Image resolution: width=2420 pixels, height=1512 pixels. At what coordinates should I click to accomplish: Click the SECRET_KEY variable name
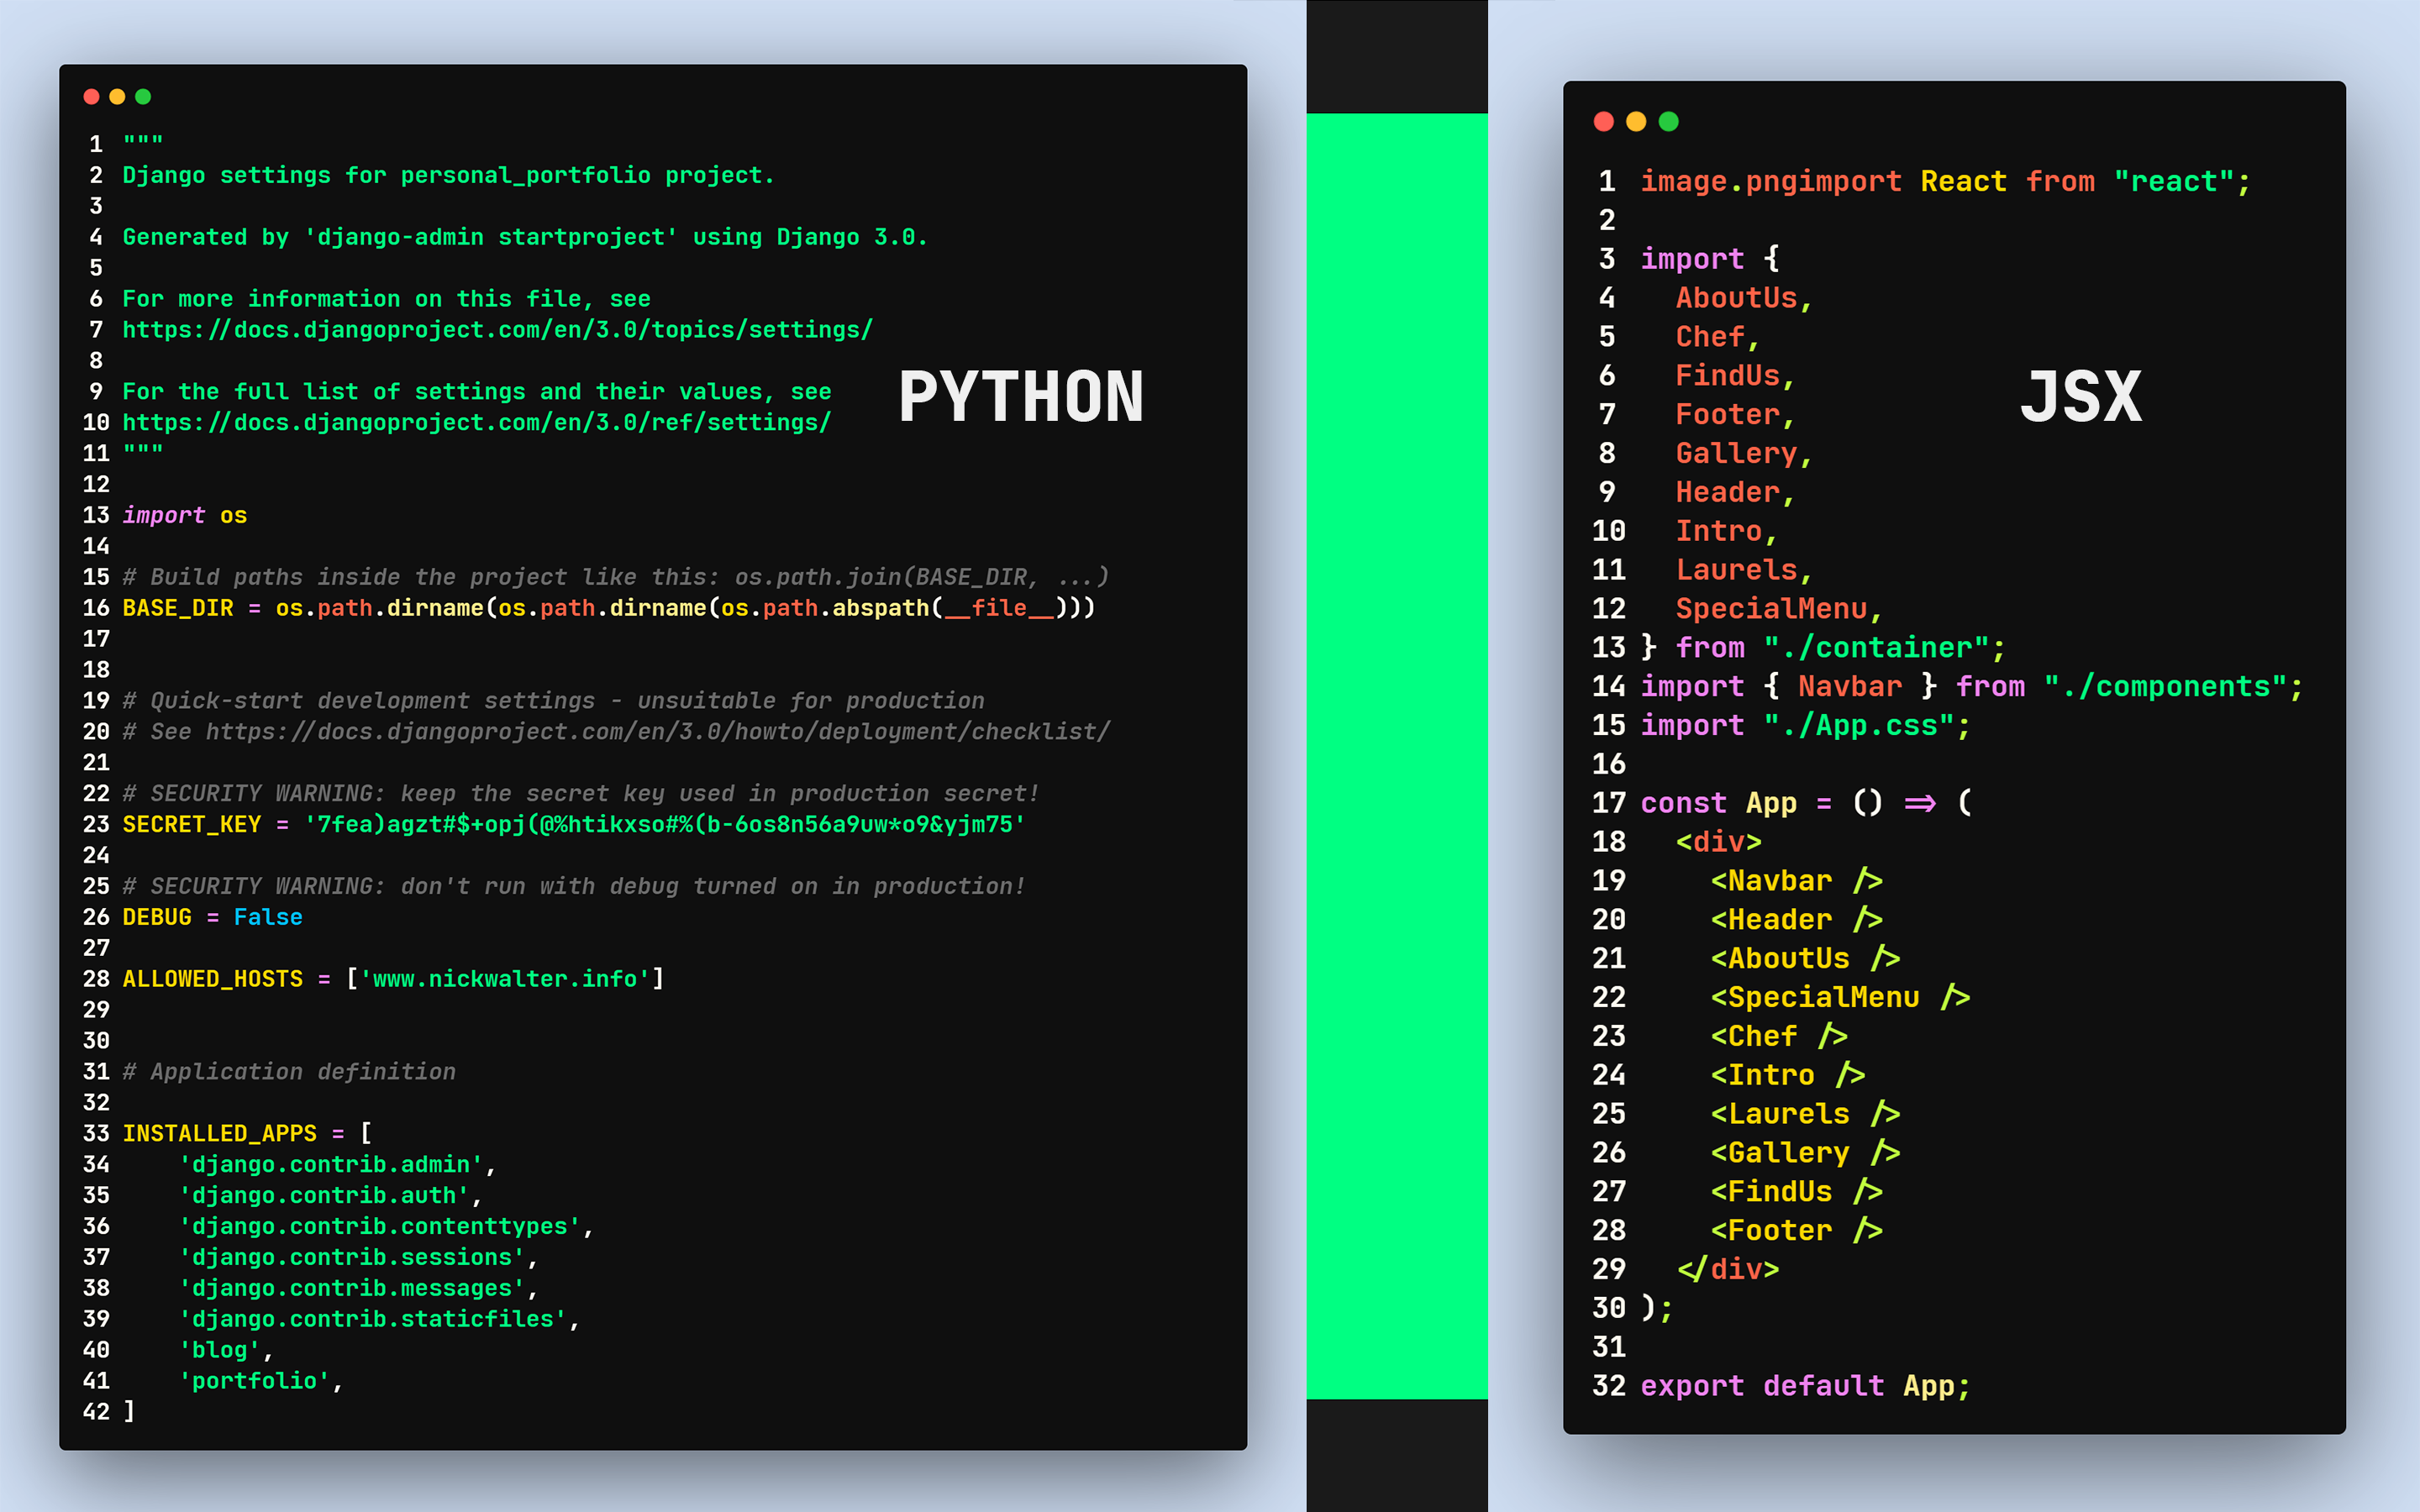point(191,825)
